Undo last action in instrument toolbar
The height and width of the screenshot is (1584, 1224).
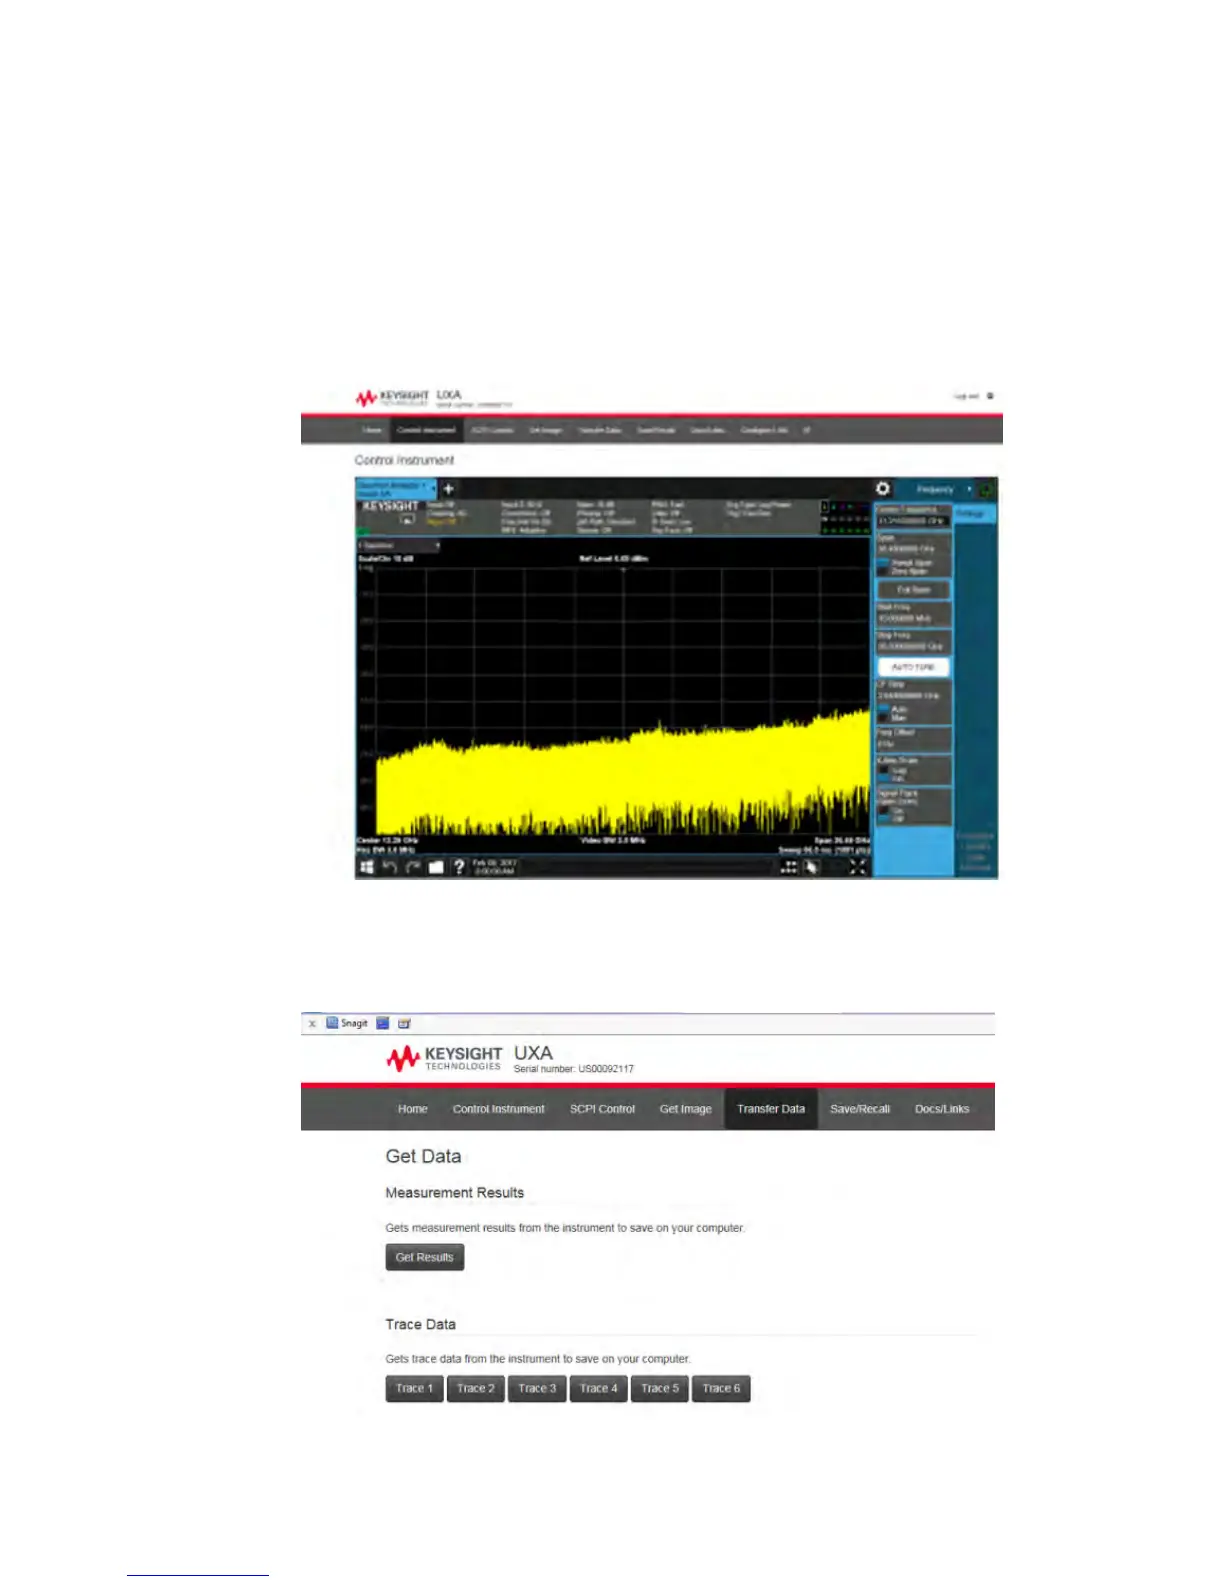coord(390,867)
